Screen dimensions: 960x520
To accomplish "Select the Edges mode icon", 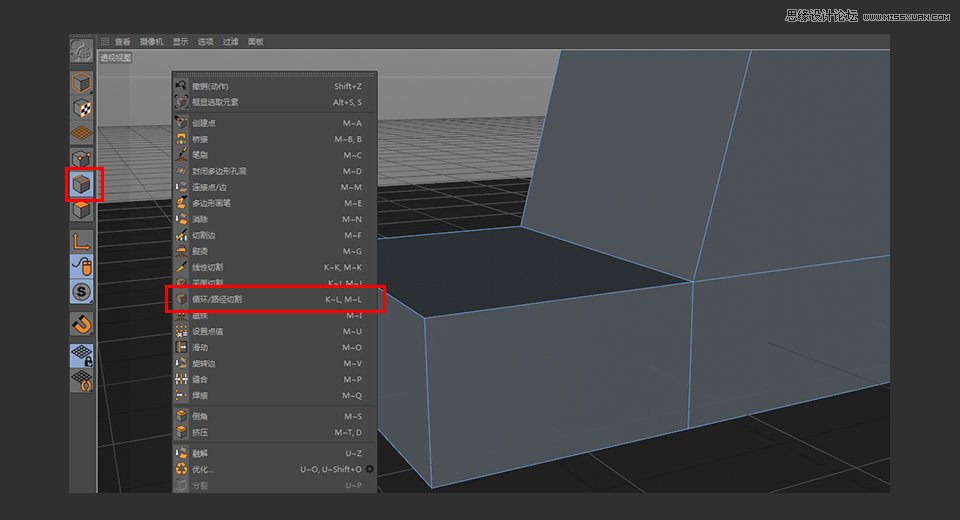I will [81, 184].
